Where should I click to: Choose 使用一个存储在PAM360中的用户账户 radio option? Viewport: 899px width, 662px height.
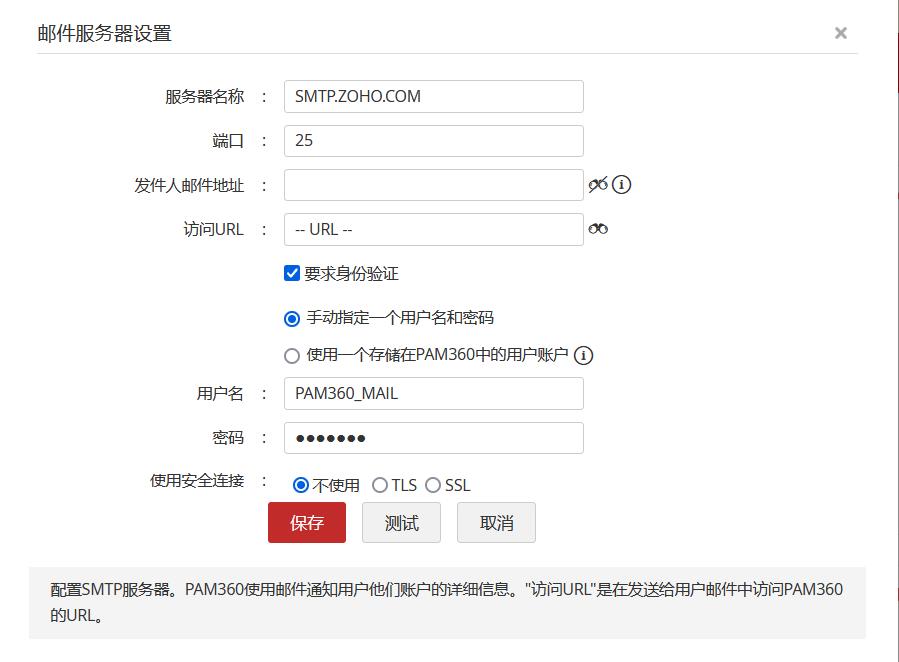pyautogui.click(x=292, y=355)
